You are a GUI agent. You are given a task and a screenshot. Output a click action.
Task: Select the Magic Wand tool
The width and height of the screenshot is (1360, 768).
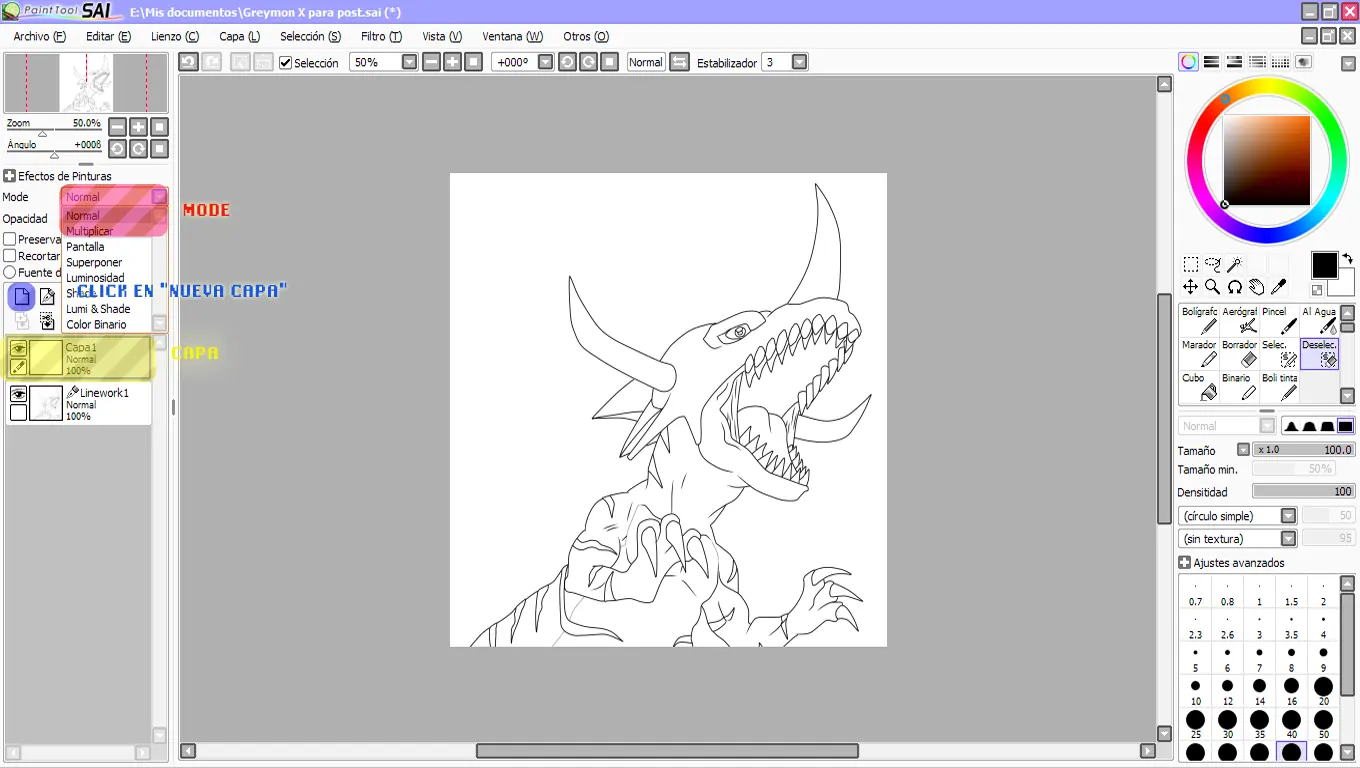1234,265
